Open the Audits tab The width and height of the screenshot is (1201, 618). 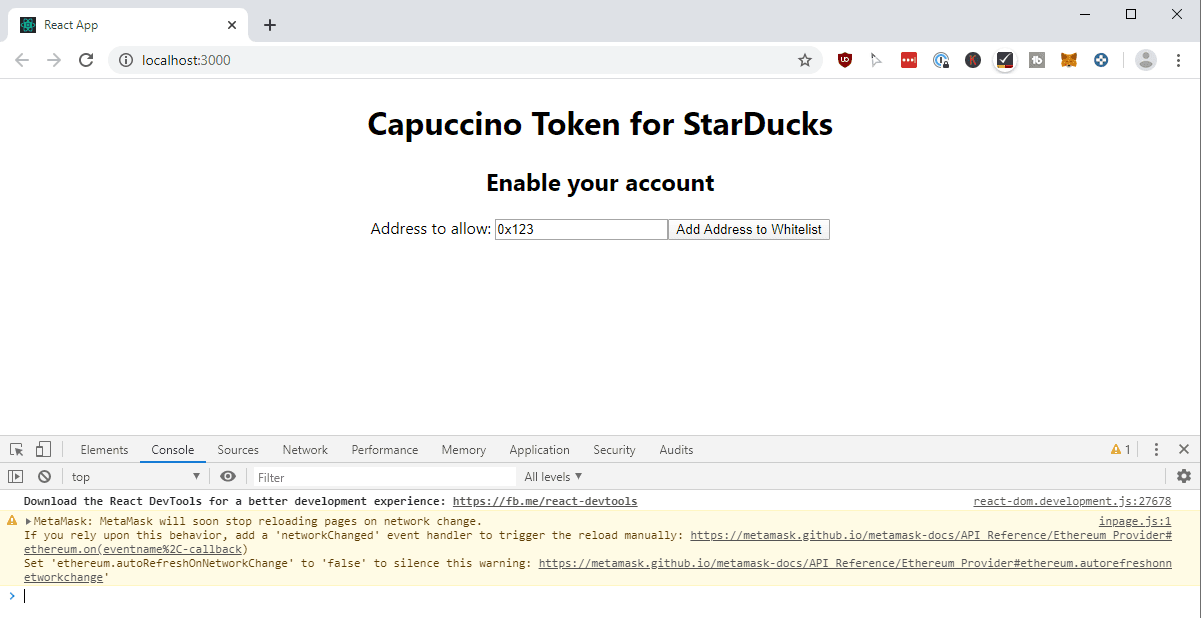(676, 450)
